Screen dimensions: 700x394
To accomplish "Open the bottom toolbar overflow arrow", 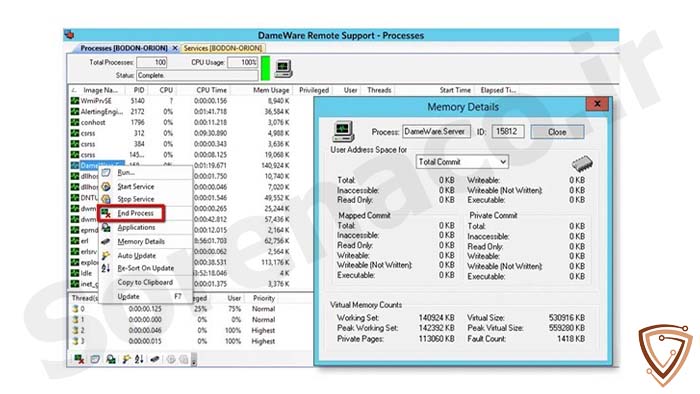I will point(194,360).
